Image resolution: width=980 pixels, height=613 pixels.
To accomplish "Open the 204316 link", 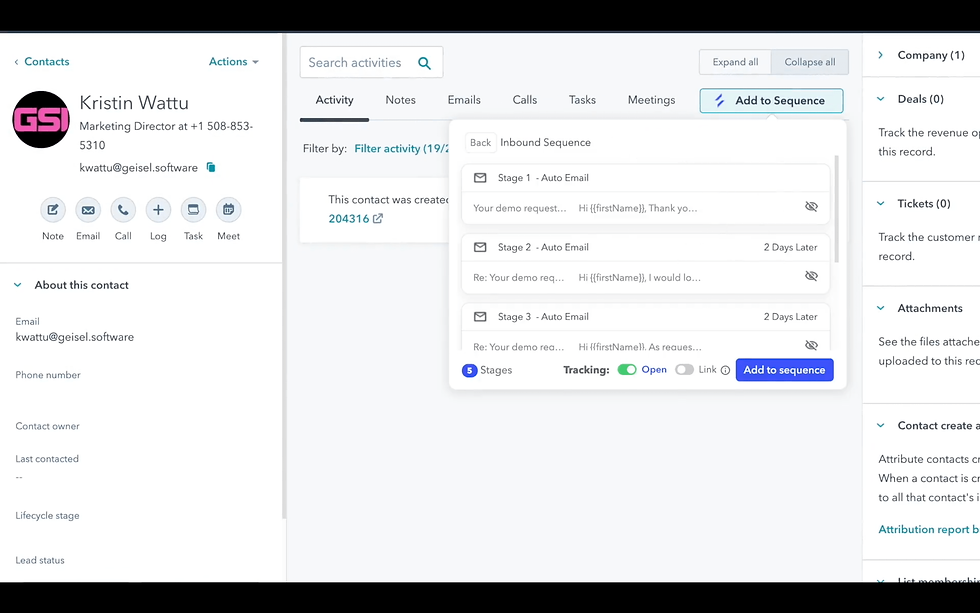I will (349, 219).
